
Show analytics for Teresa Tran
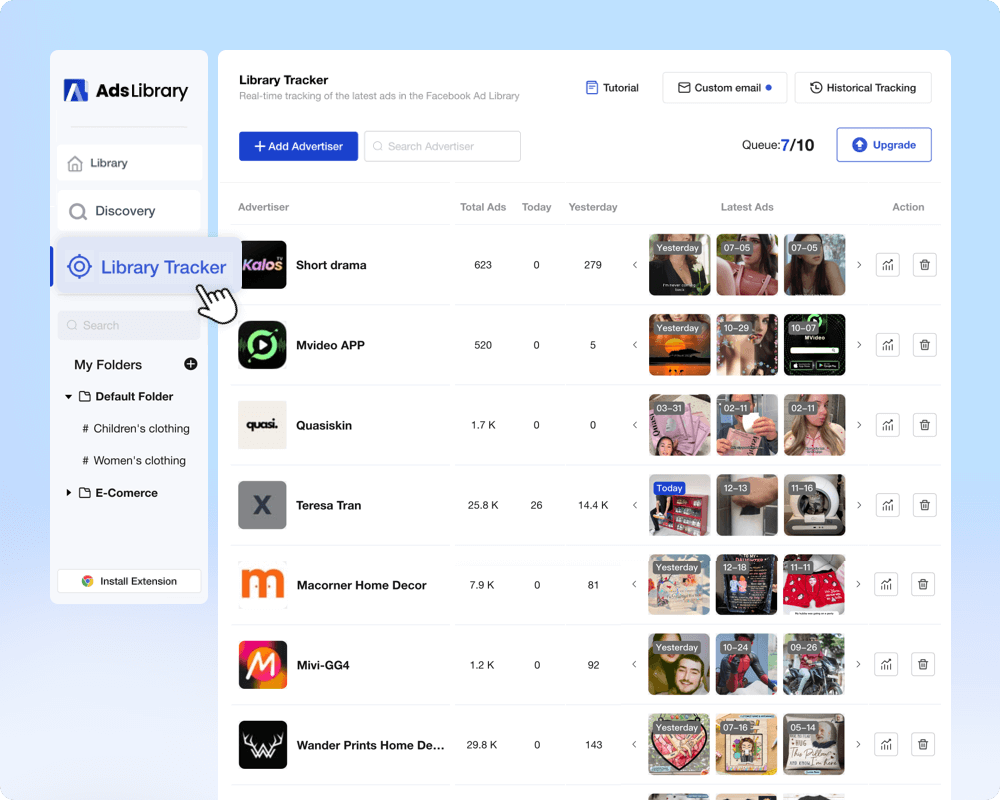point(888,505)
